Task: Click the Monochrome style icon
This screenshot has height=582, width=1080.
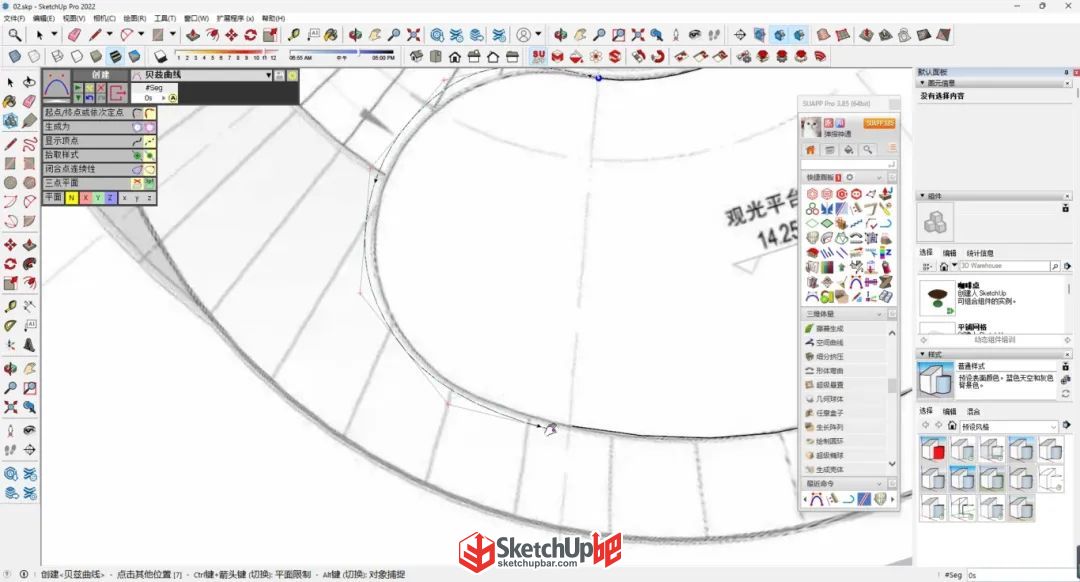Action: pyautogui.click(x=134, y=56)
